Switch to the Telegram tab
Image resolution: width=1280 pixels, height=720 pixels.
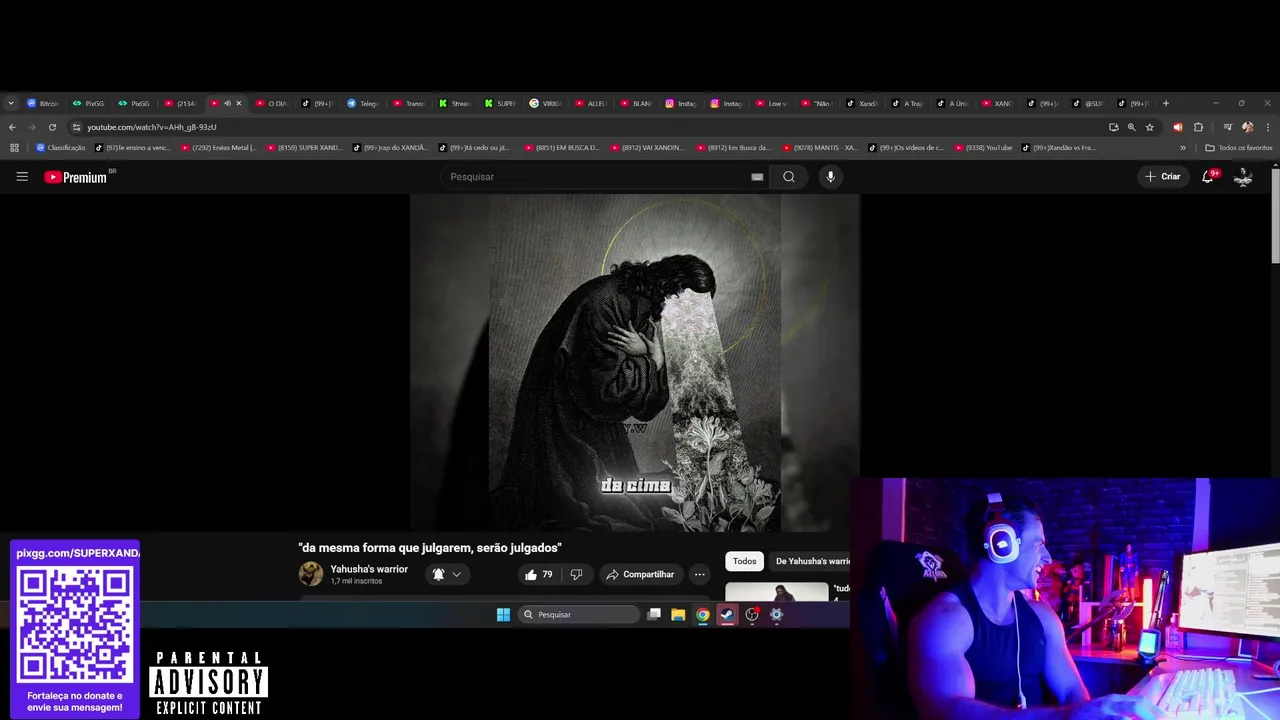click(363, 103)
